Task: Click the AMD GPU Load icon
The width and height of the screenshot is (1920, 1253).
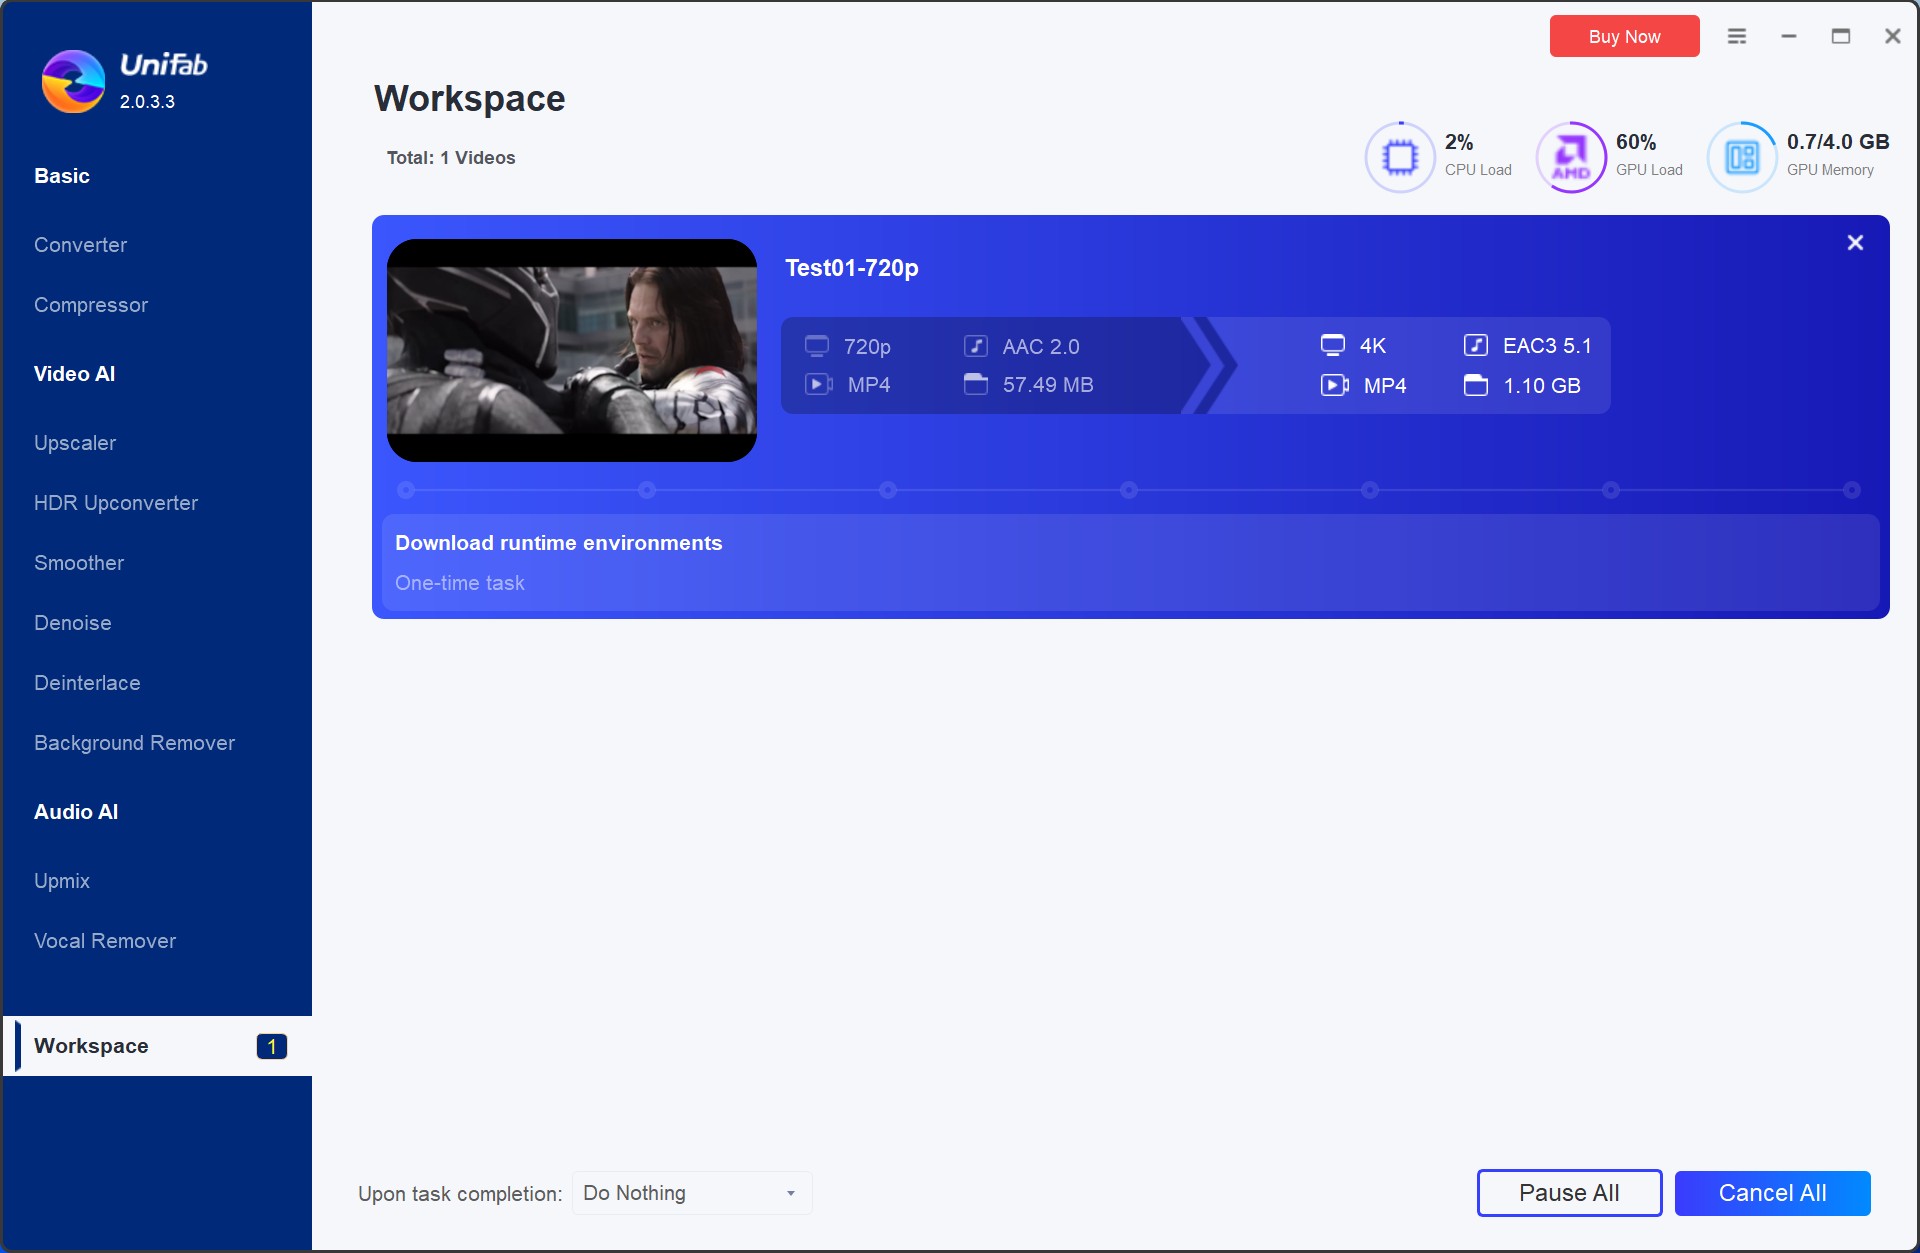Action: [x=1570, y=156]
